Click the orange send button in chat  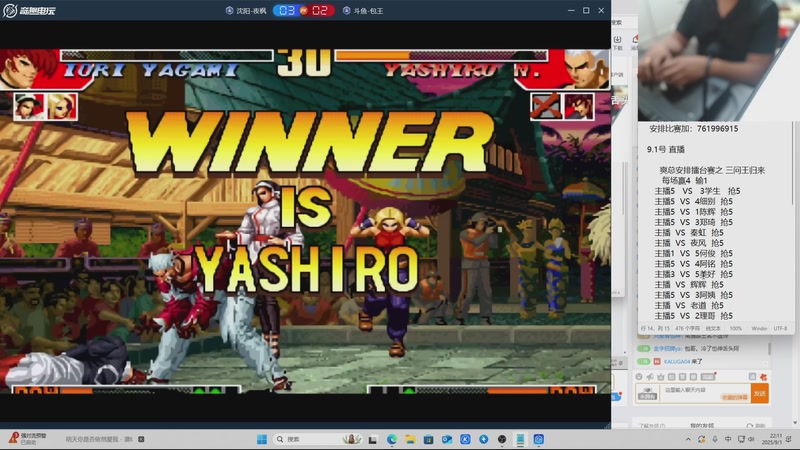[x=760, y=393]
